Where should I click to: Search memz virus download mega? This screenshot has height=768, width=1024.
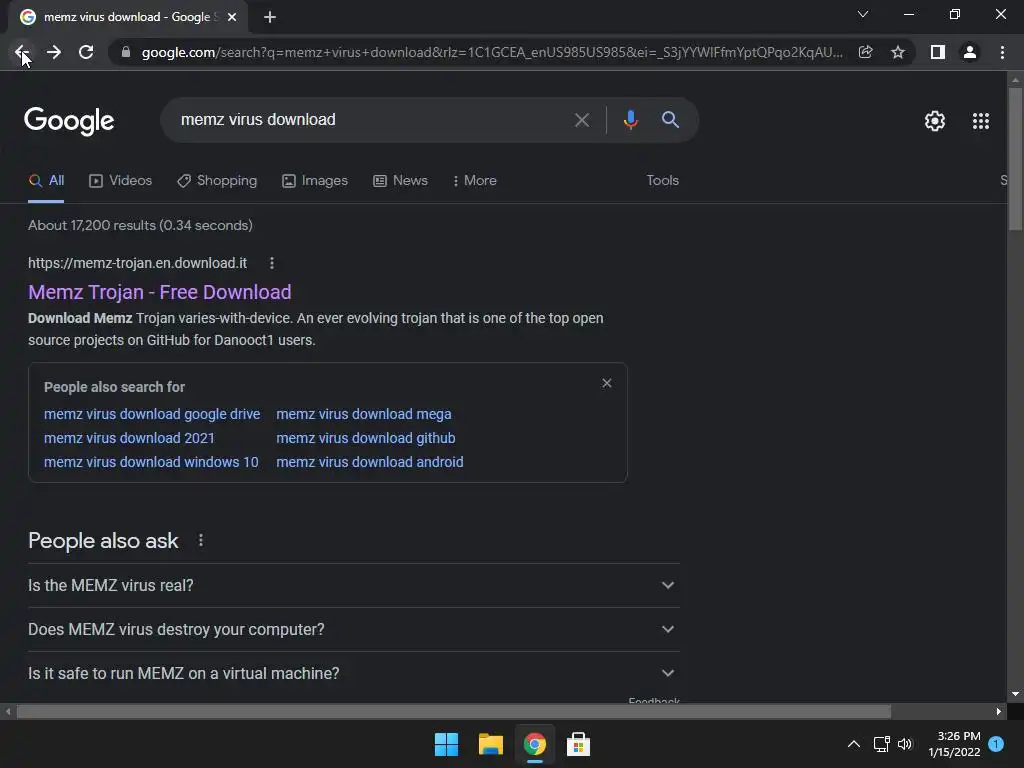363,414
